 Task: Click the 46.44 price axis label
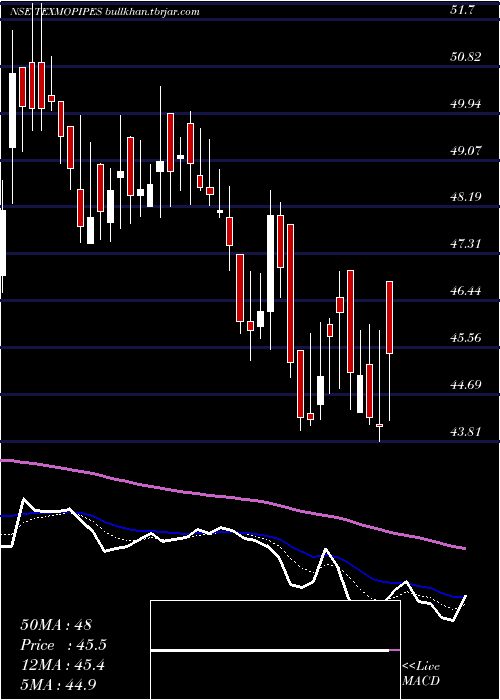[x=466, y=291]
